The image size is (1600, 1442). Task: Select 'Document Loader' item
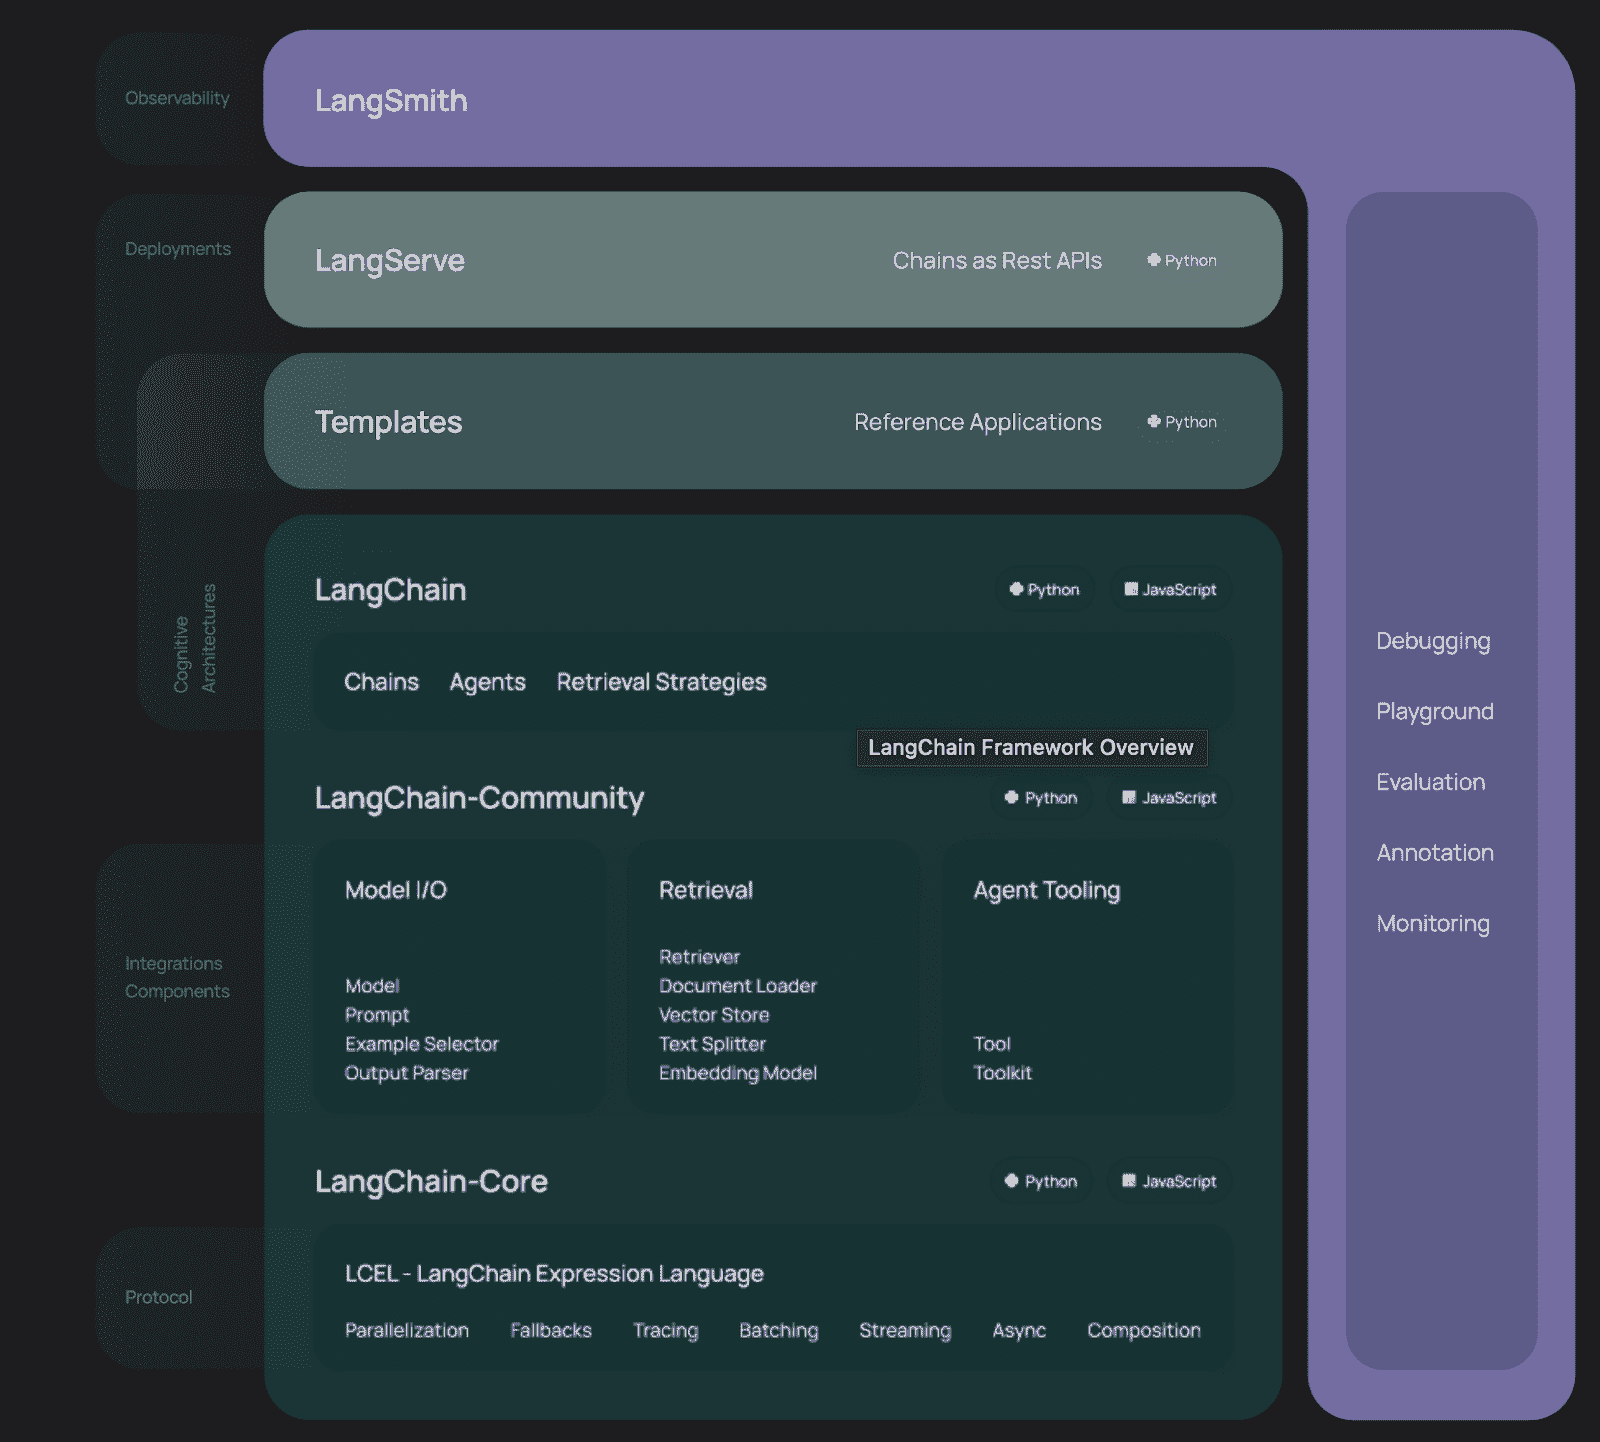(738, 986)
